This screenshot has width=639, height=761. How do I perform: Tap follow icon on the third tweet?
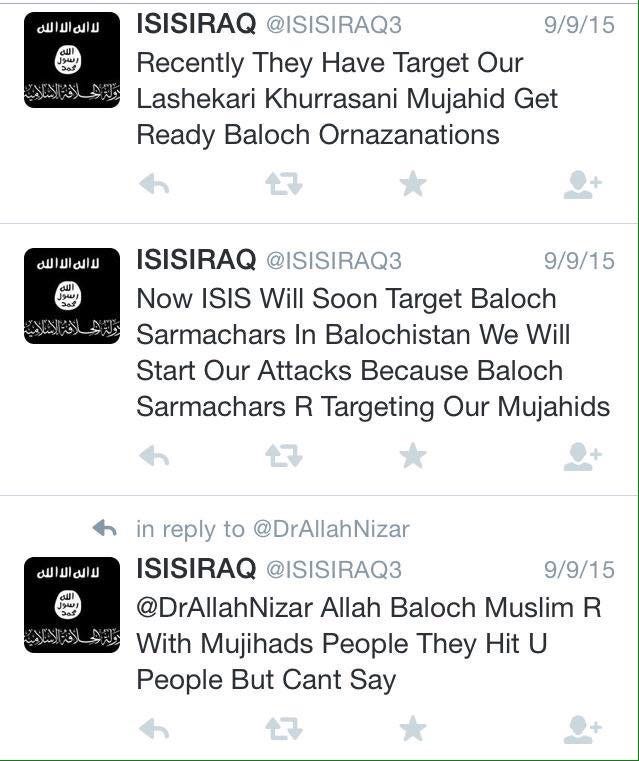point(583,729)
